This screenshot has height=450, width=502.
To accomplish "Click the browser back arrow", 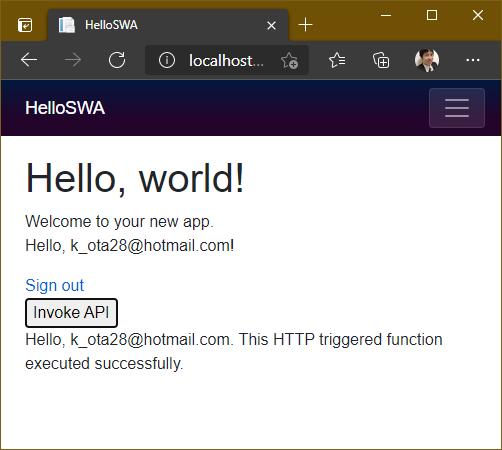I will point(29,60).
